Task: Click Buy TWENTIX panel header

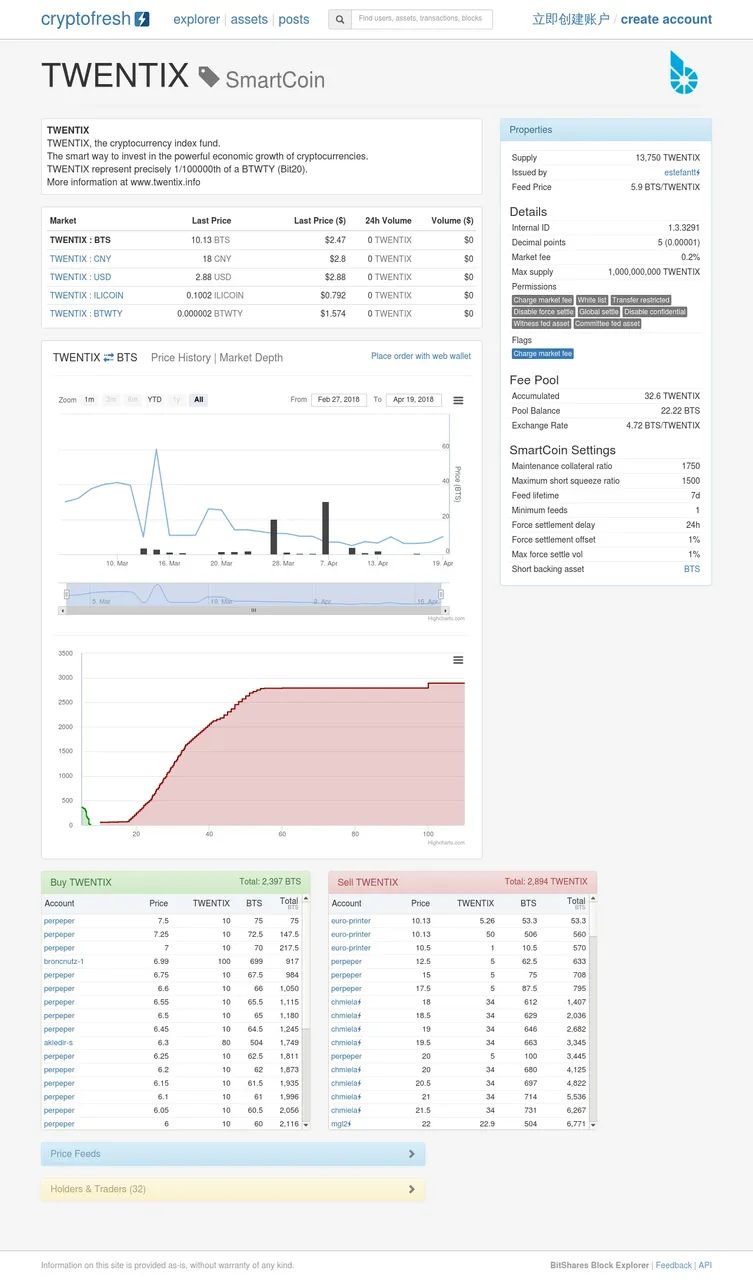Action: pyautogui.click(x=175, y=882)
